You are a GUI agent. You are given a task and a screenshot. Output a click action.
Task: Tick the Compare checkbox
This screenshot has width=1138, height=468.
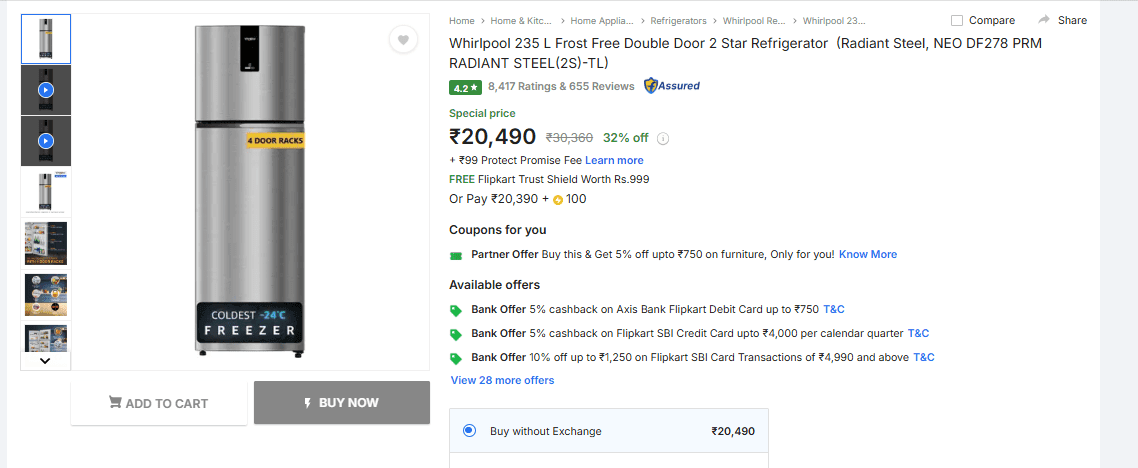click(957, 20)
